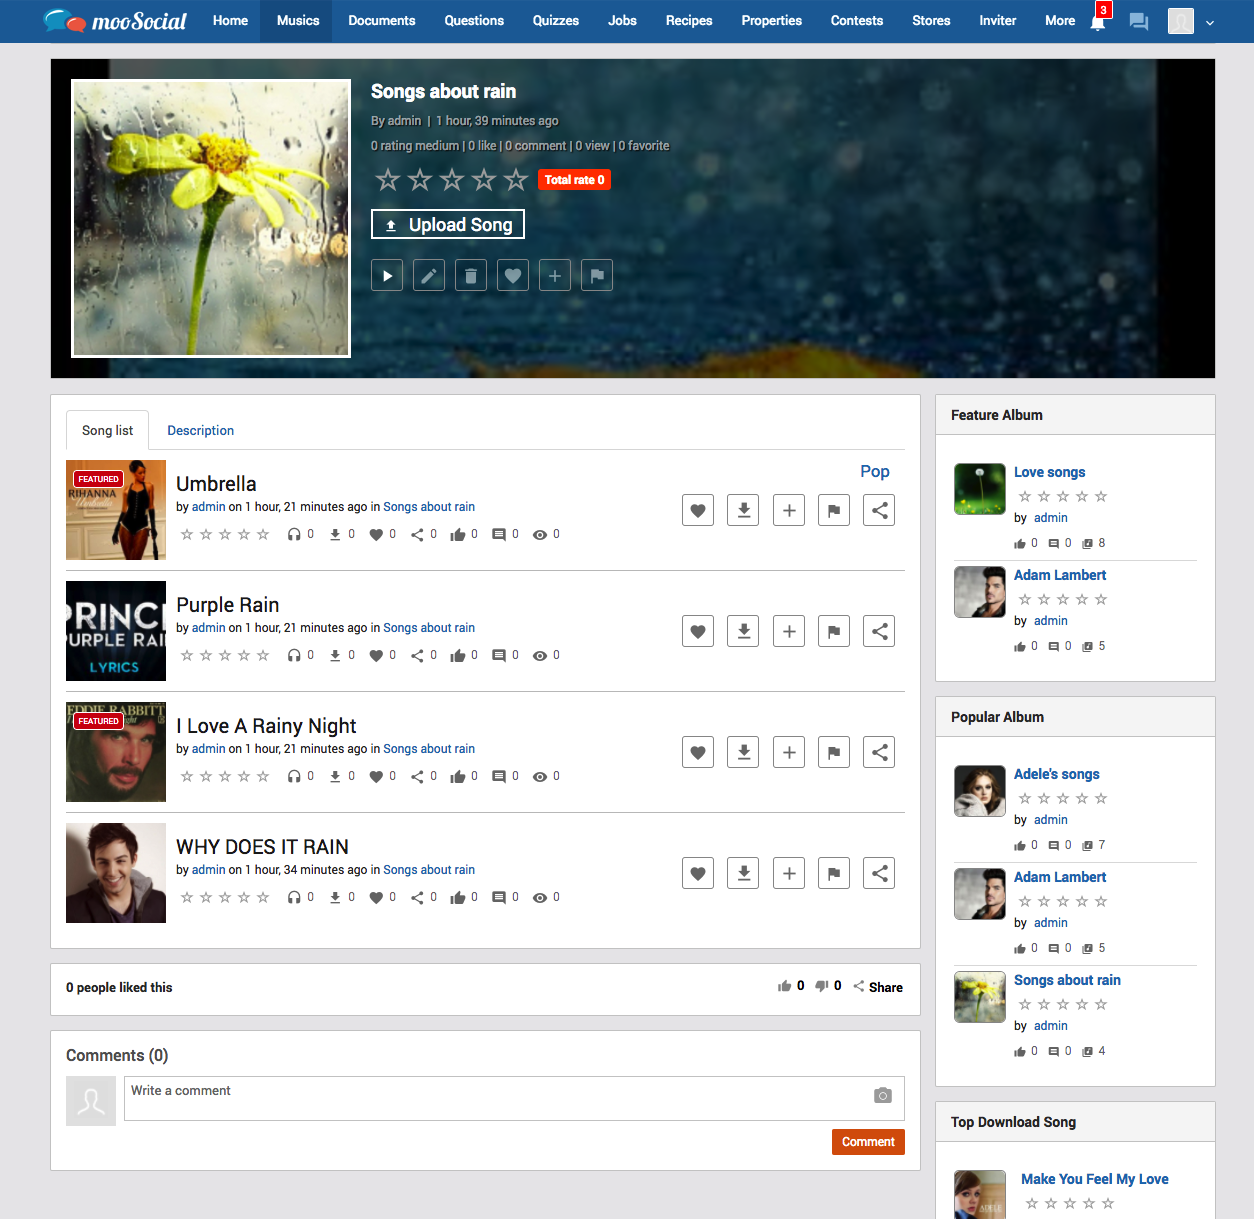Favorite the WHY DOES IT RAIN song
This screenshot has height=1219, width=1254.
click(x=698, y=873)
